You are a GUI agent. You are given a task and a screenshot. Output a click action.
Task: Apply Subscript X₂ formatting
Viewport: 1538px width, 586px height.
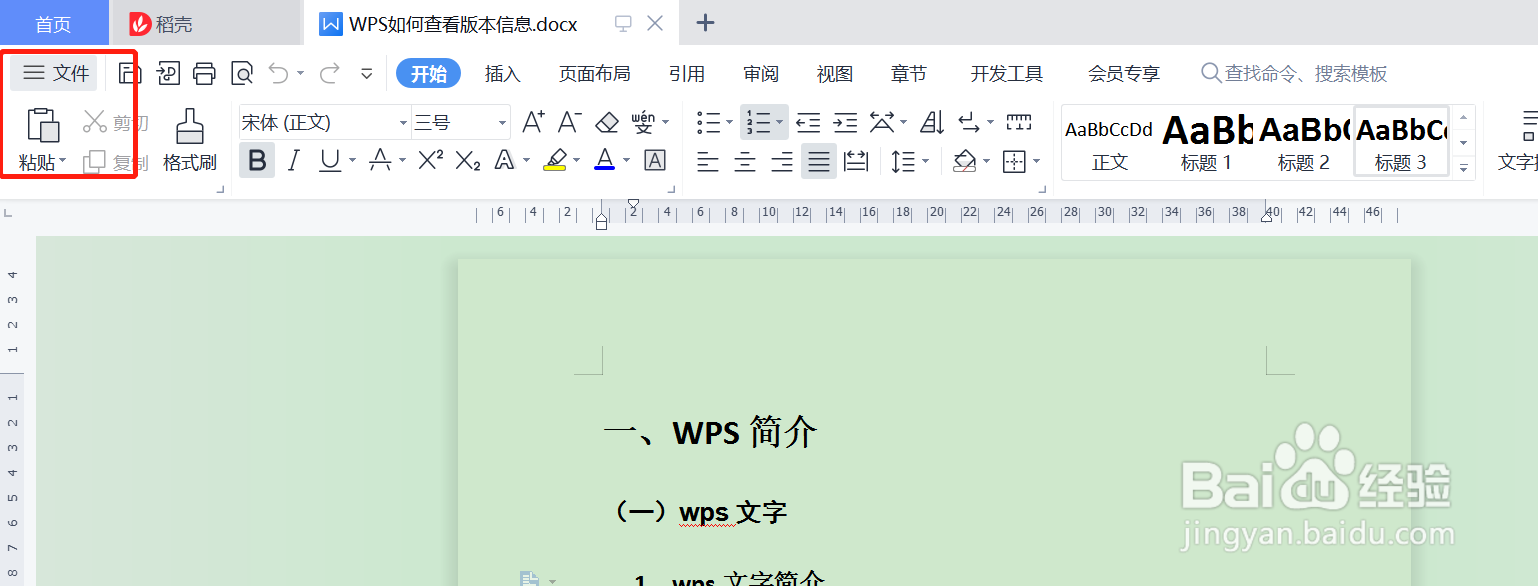click(468, 160)
